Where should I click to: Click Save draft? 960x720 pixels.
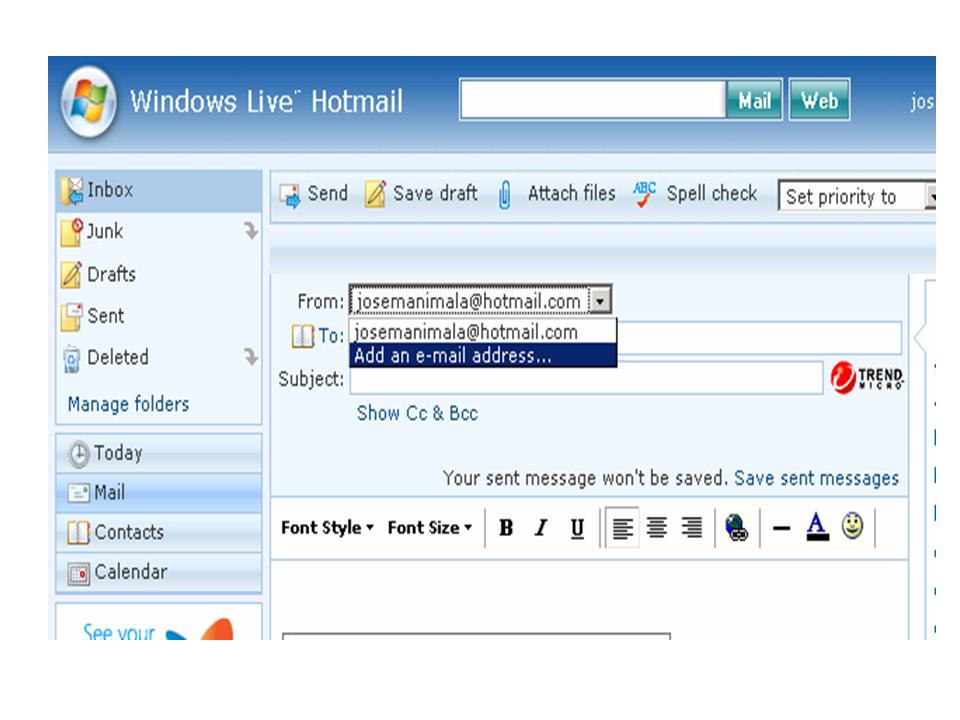[x=435, y=193]
